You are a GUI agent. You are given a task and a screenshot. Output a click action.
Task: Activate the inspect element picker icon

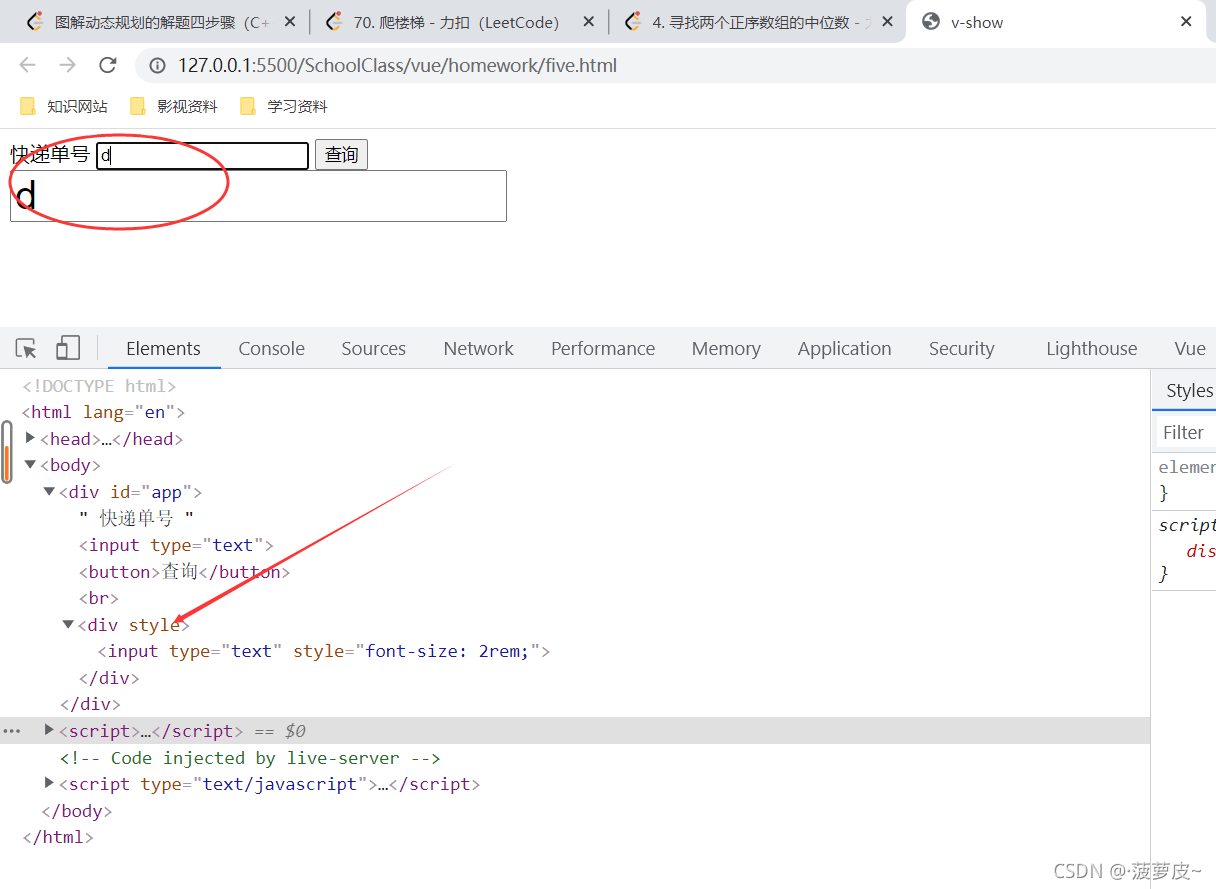coord(26,348)
